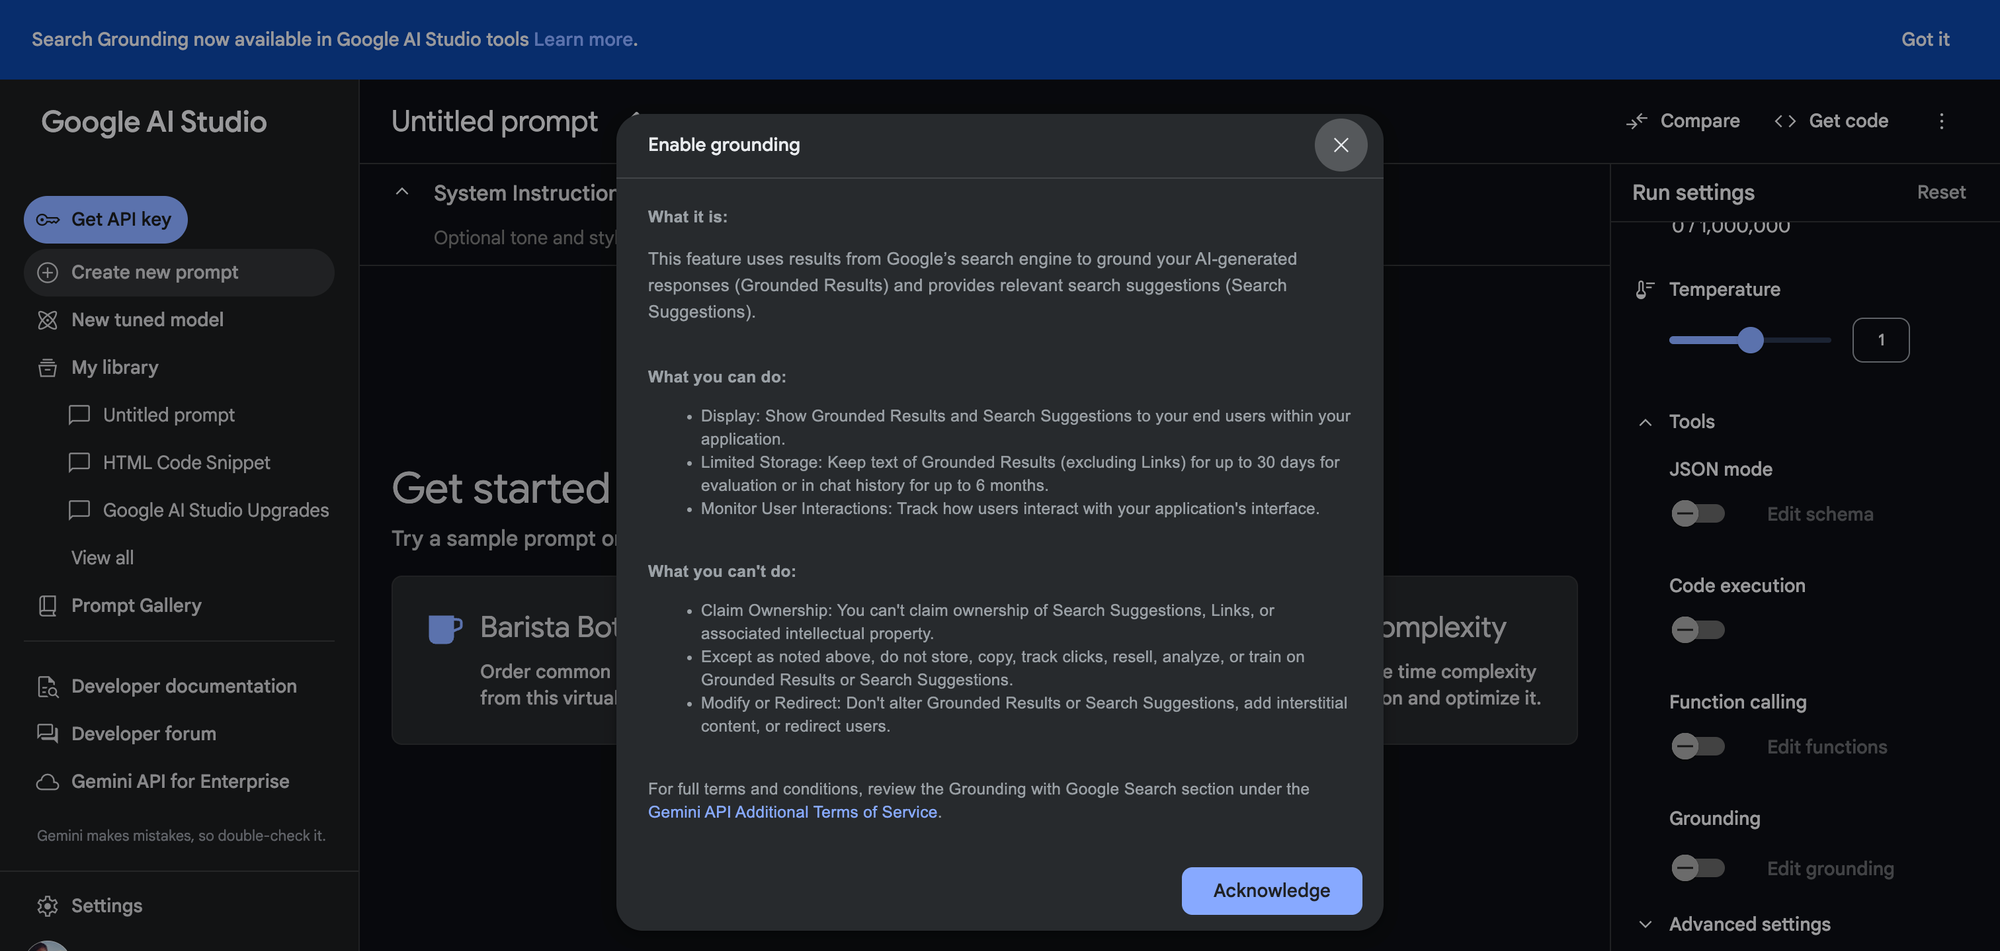
Task: Click chat icon beside Untitled prompt in library
Action: click(79, 415)
